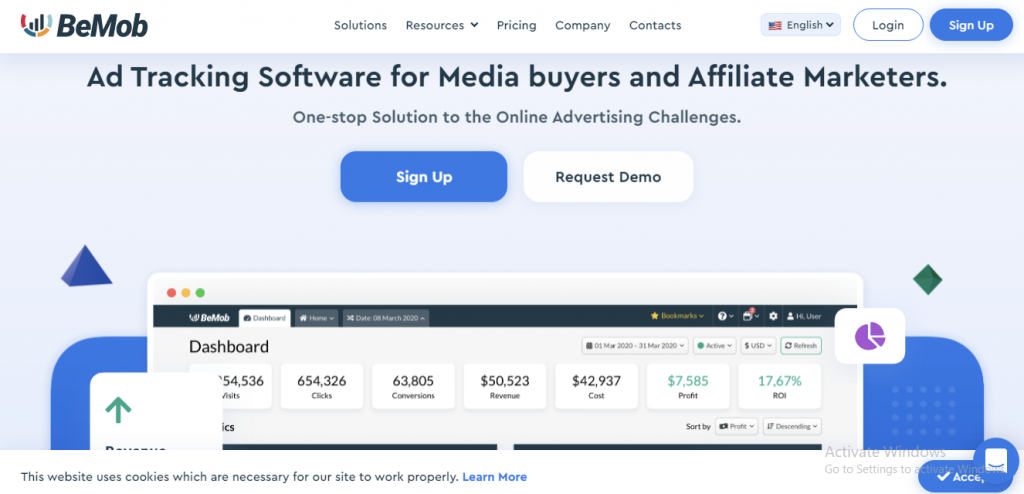This screenshot has height=494, width=1024.
Task: Click the yellow window dot in preview
Action: point(186,293)
